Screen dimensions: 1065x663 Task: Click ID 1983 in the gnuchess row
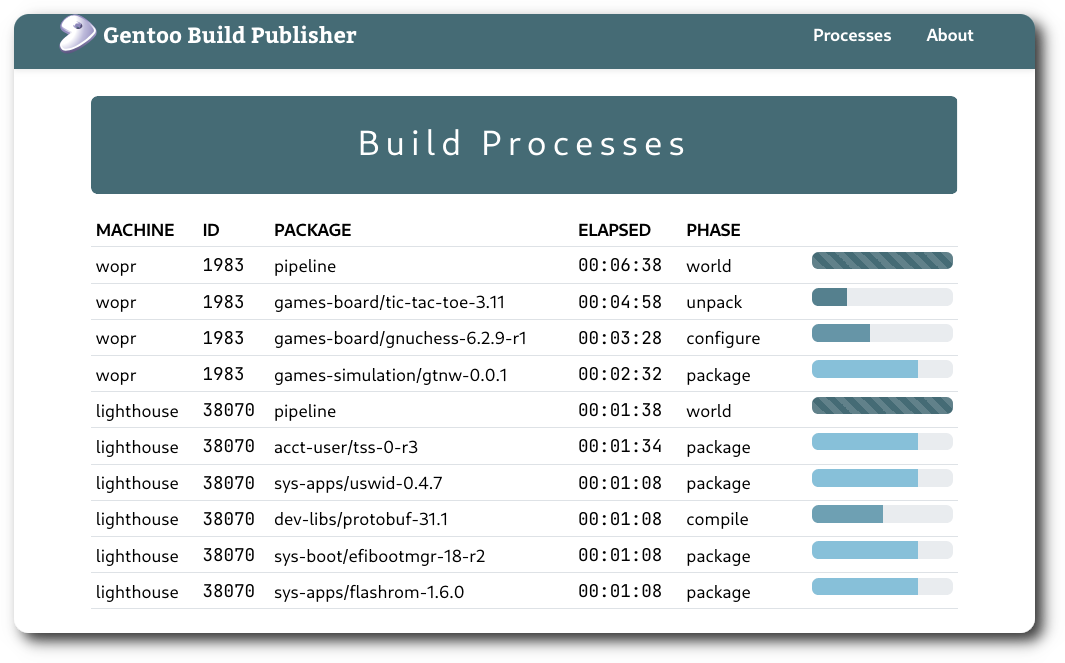[223, 338]
